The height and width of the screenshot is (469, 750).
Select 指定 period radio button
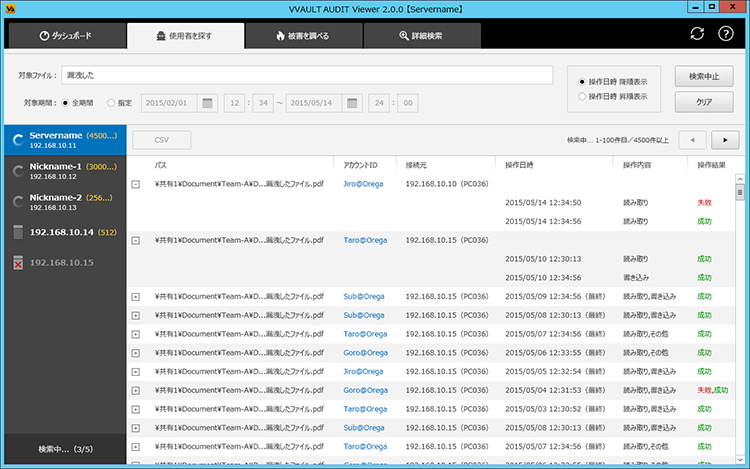click(110, 103)
